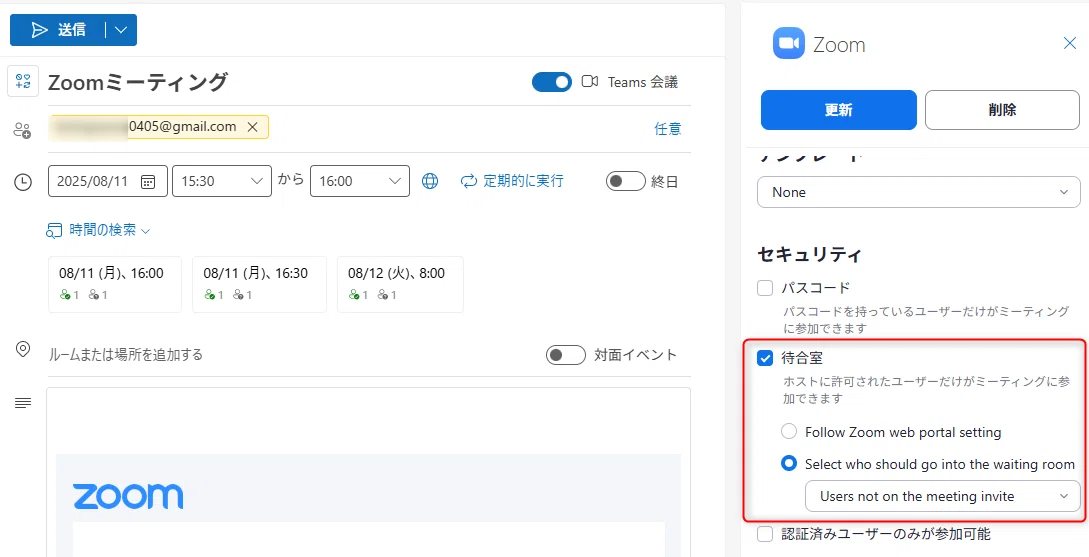Viewport: 1089px width, 557px height.
Task: Uncheck the 待合室 waiting room checkbox
Action: pos(765,358)
